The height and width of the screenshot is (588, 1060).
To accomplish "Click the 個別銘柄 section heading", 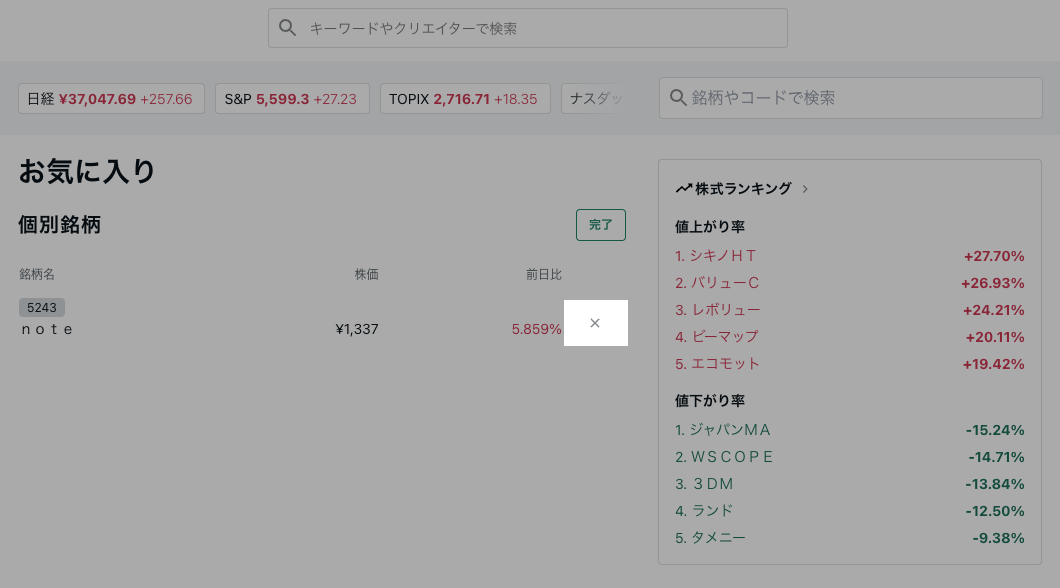I will pos(59,224).
